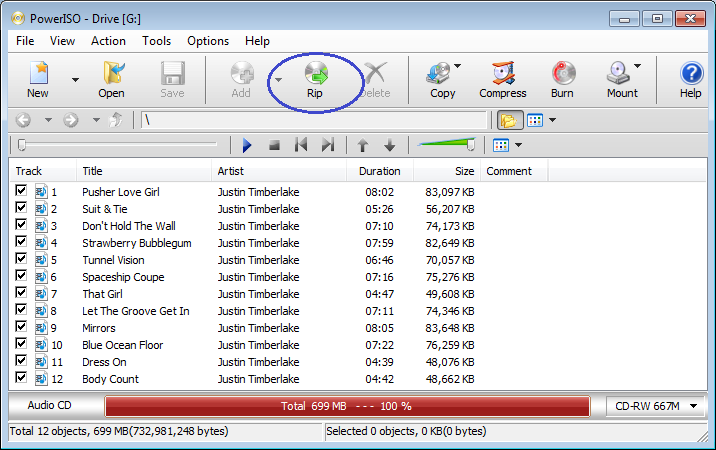716x450 pixels.
Task: Toggle the folders pane icon
Action: pos(509,120)
